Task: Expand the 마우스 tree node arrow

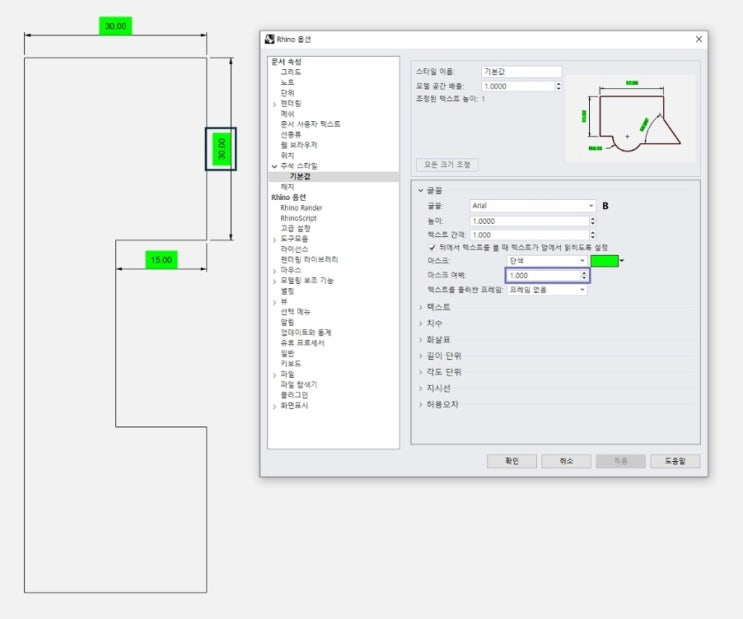Action: click(x=274, y=271)
